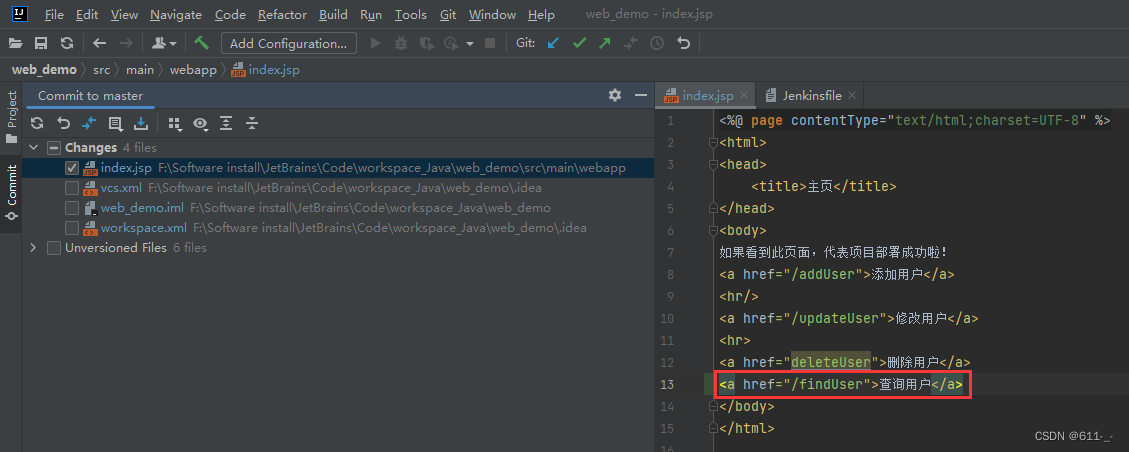This screenshot has width=1129, height=452.
Task: Open the Git menu
Action: point(448,14)
